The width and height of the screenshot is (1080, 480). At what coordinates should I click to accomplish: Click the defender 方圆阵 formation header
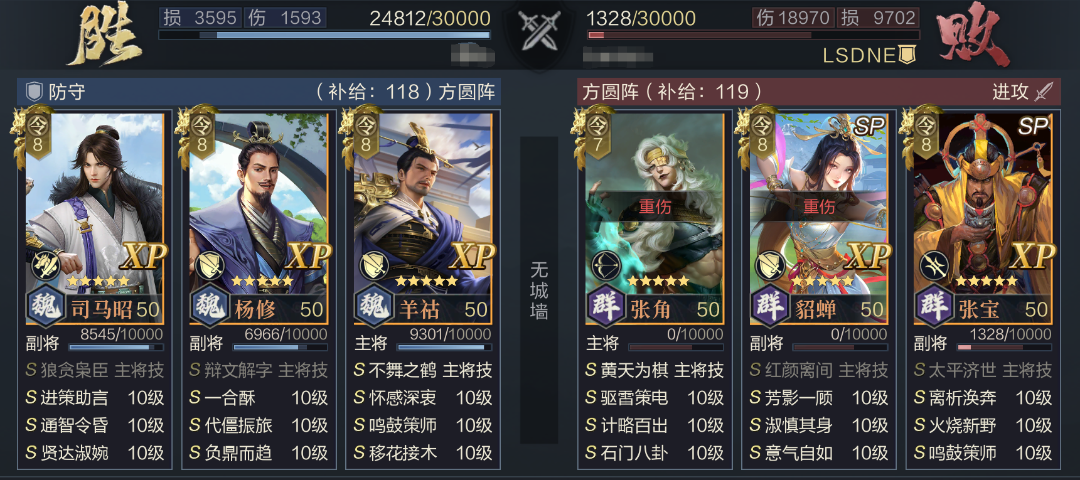tap(466, 92)
